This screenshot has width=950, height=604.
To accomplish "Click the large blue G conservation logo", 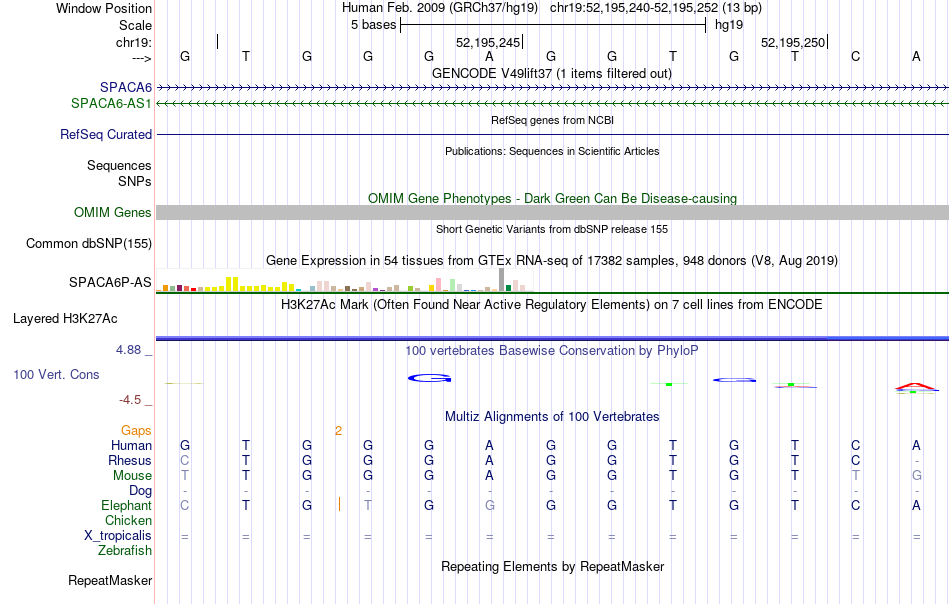I will (x=430, y=378).
